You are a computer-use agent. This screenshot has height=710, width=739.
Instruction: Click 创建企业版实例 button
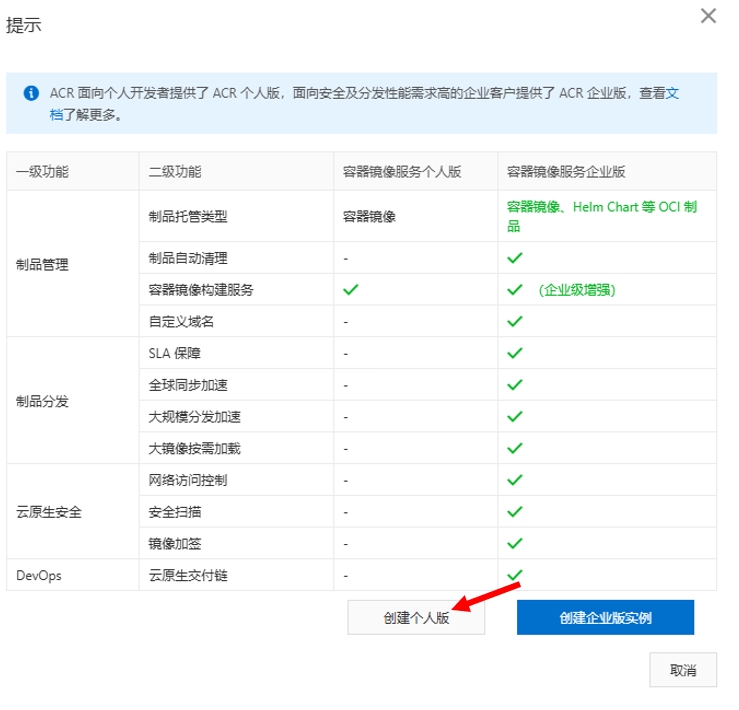click(606, 618)
